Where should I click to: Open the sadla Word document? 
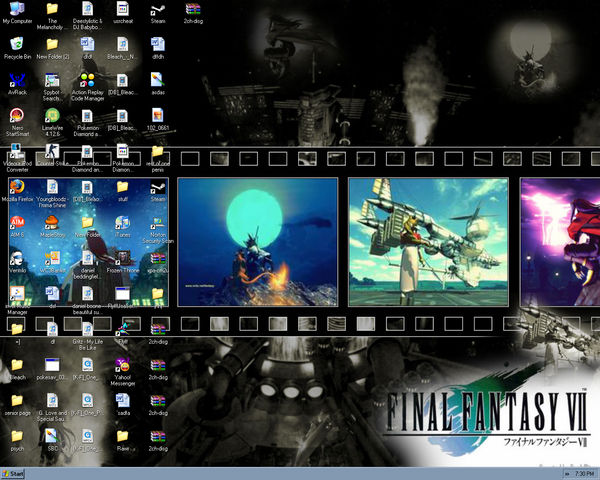(x=122, y=404)
